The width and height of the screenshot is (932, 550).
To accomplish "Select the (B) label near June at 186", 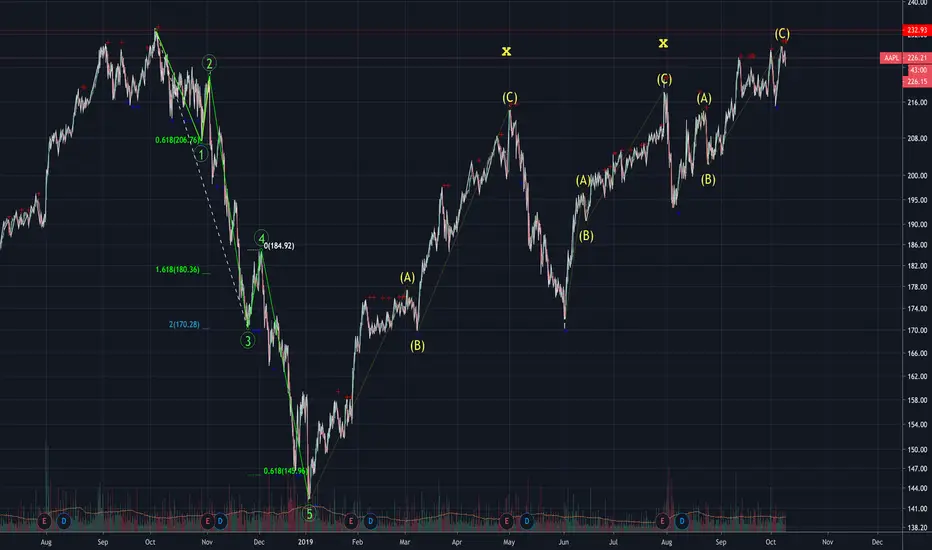I will click(x=586, y=236).
